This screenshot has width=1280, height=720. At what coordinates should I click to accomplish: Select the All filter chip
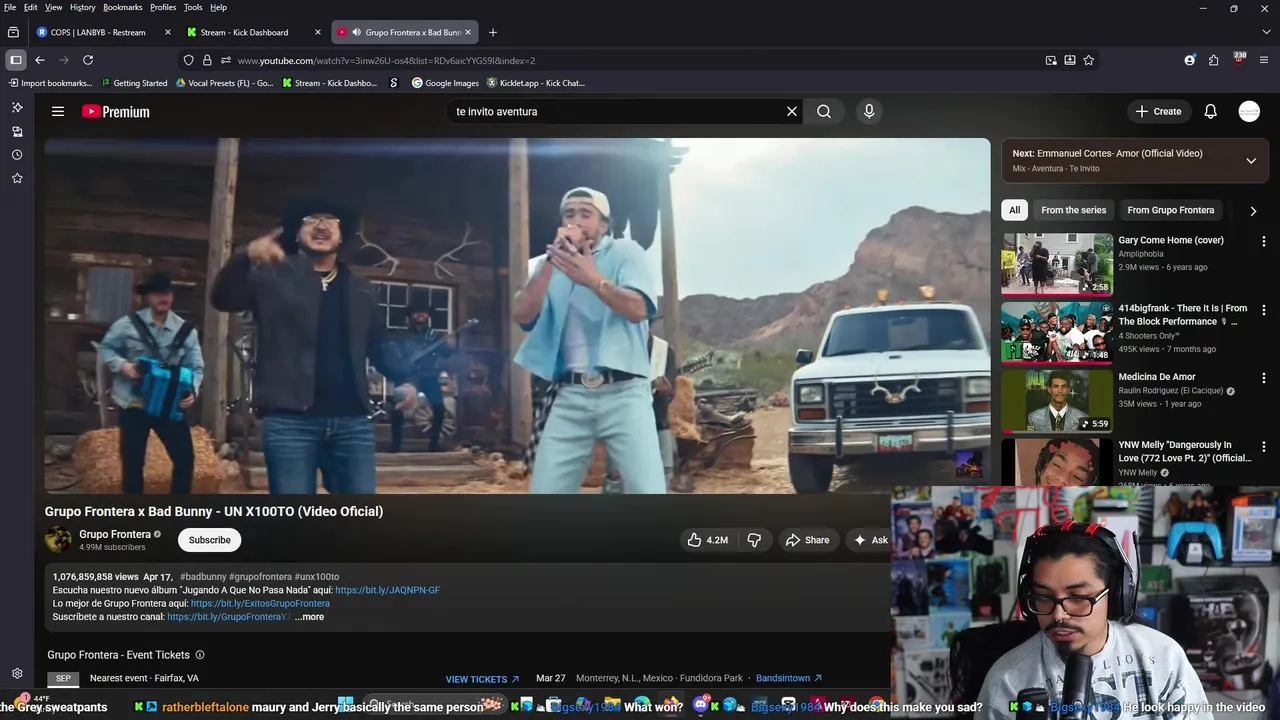[1015, 210]
